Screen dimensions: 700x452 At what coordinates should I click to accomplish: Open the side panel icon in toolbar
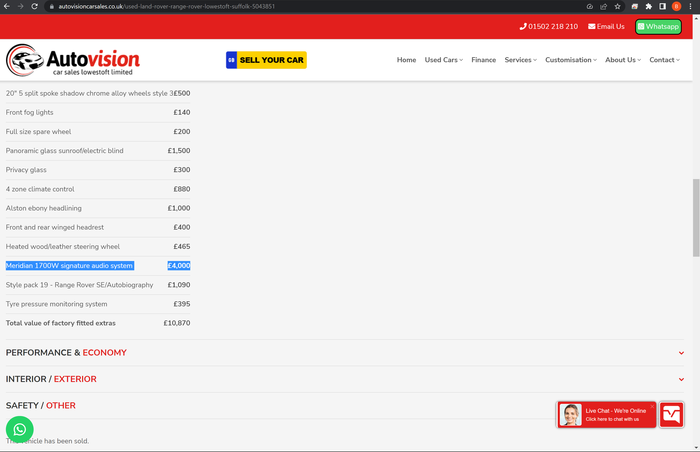[662, 6]
